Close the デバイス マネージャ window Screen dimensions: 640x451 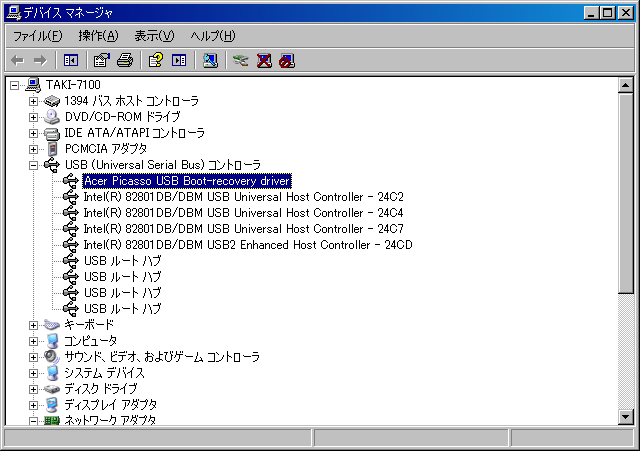[x=624, y=13]
